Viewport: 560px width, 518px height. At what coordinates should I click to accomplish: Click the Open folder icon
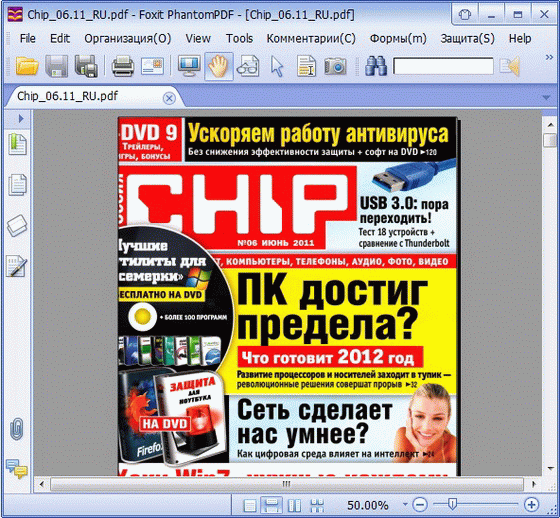(27, 66)
